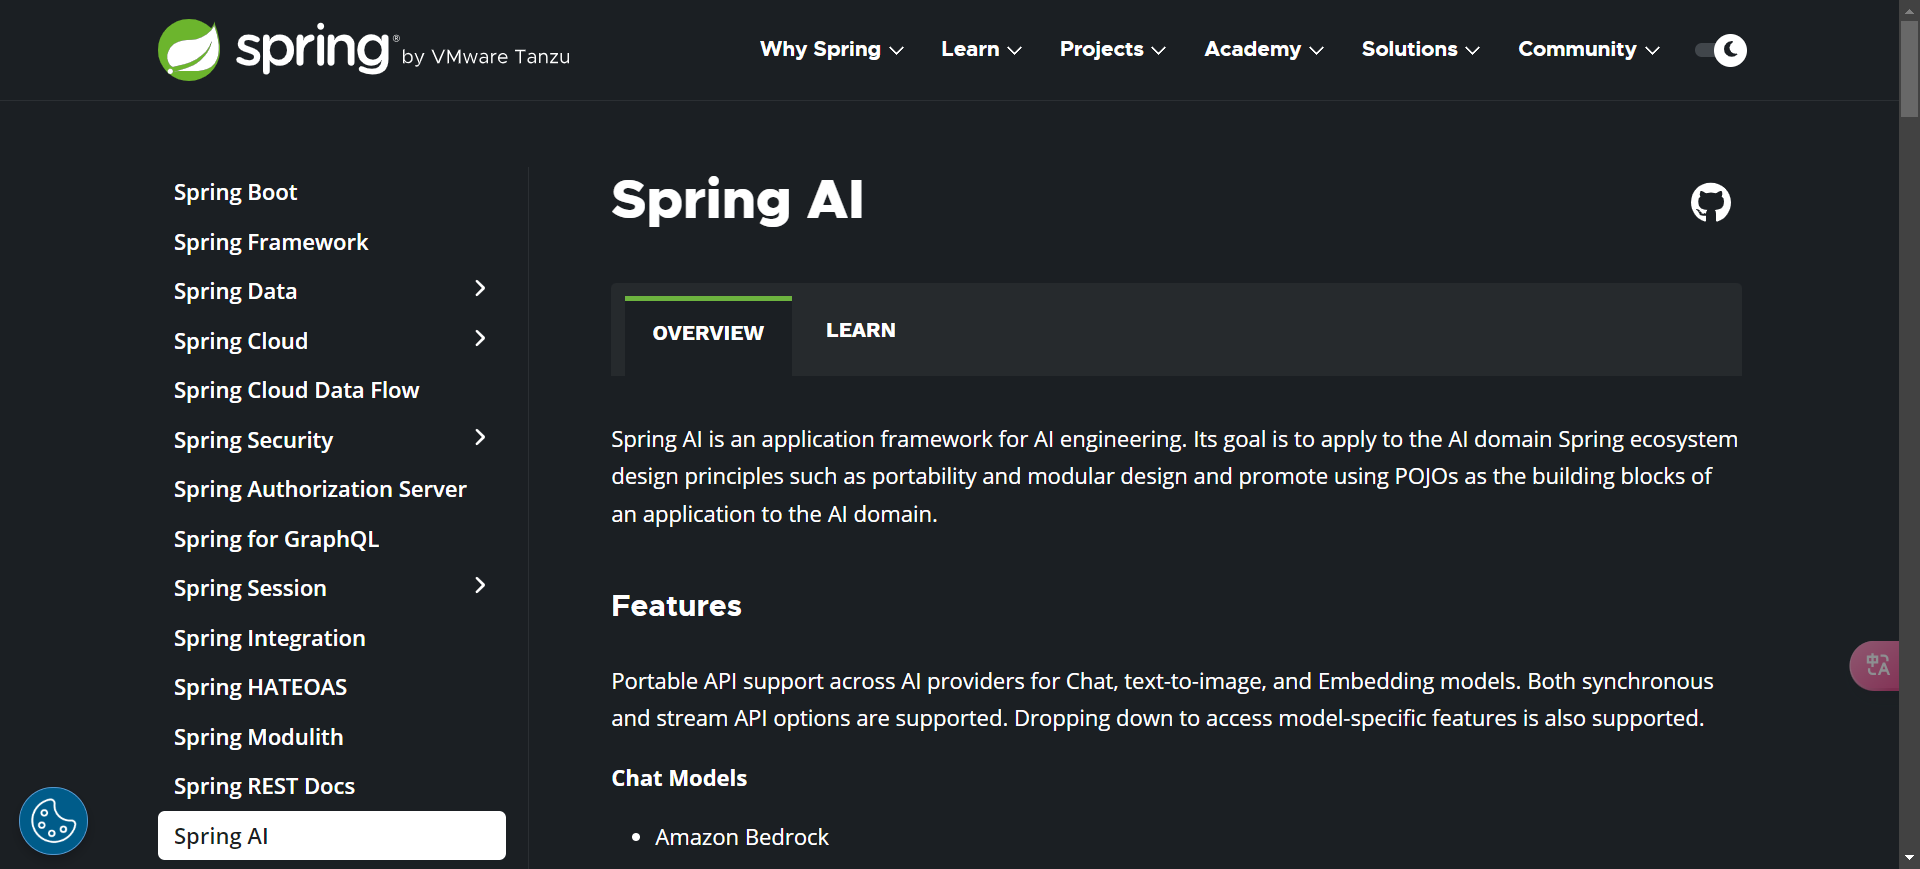This screenshot has height=869, width=1920.
Task: Select the OVERVIEW tab
Action: click(707, 332)
